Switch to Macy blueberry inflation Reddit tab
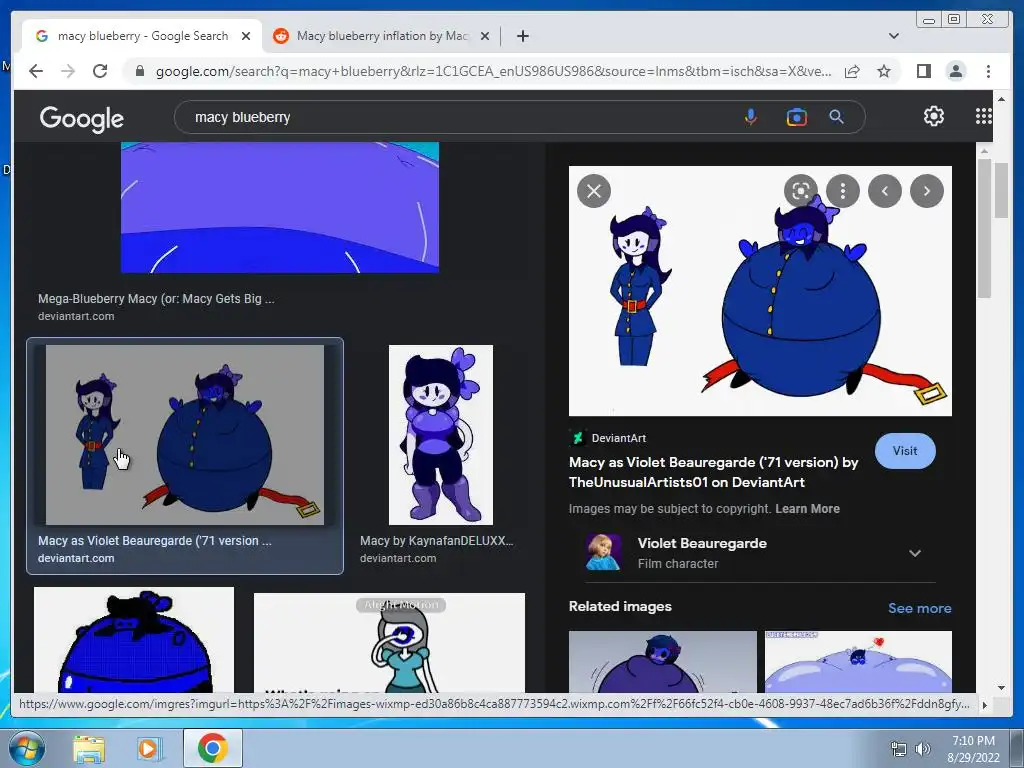 381,36
